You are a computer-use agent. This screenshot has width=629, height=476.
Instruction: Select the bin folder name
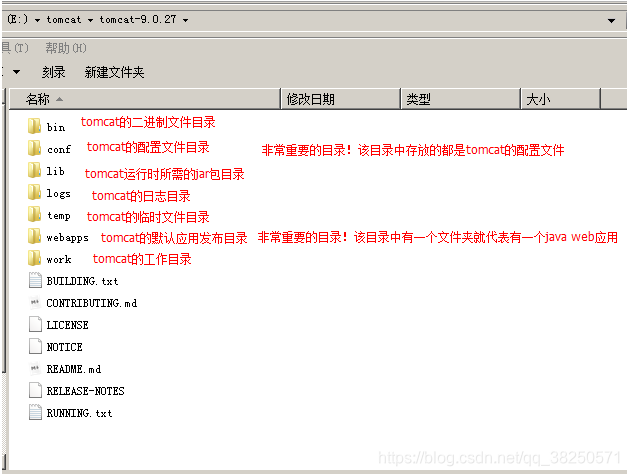56,127
